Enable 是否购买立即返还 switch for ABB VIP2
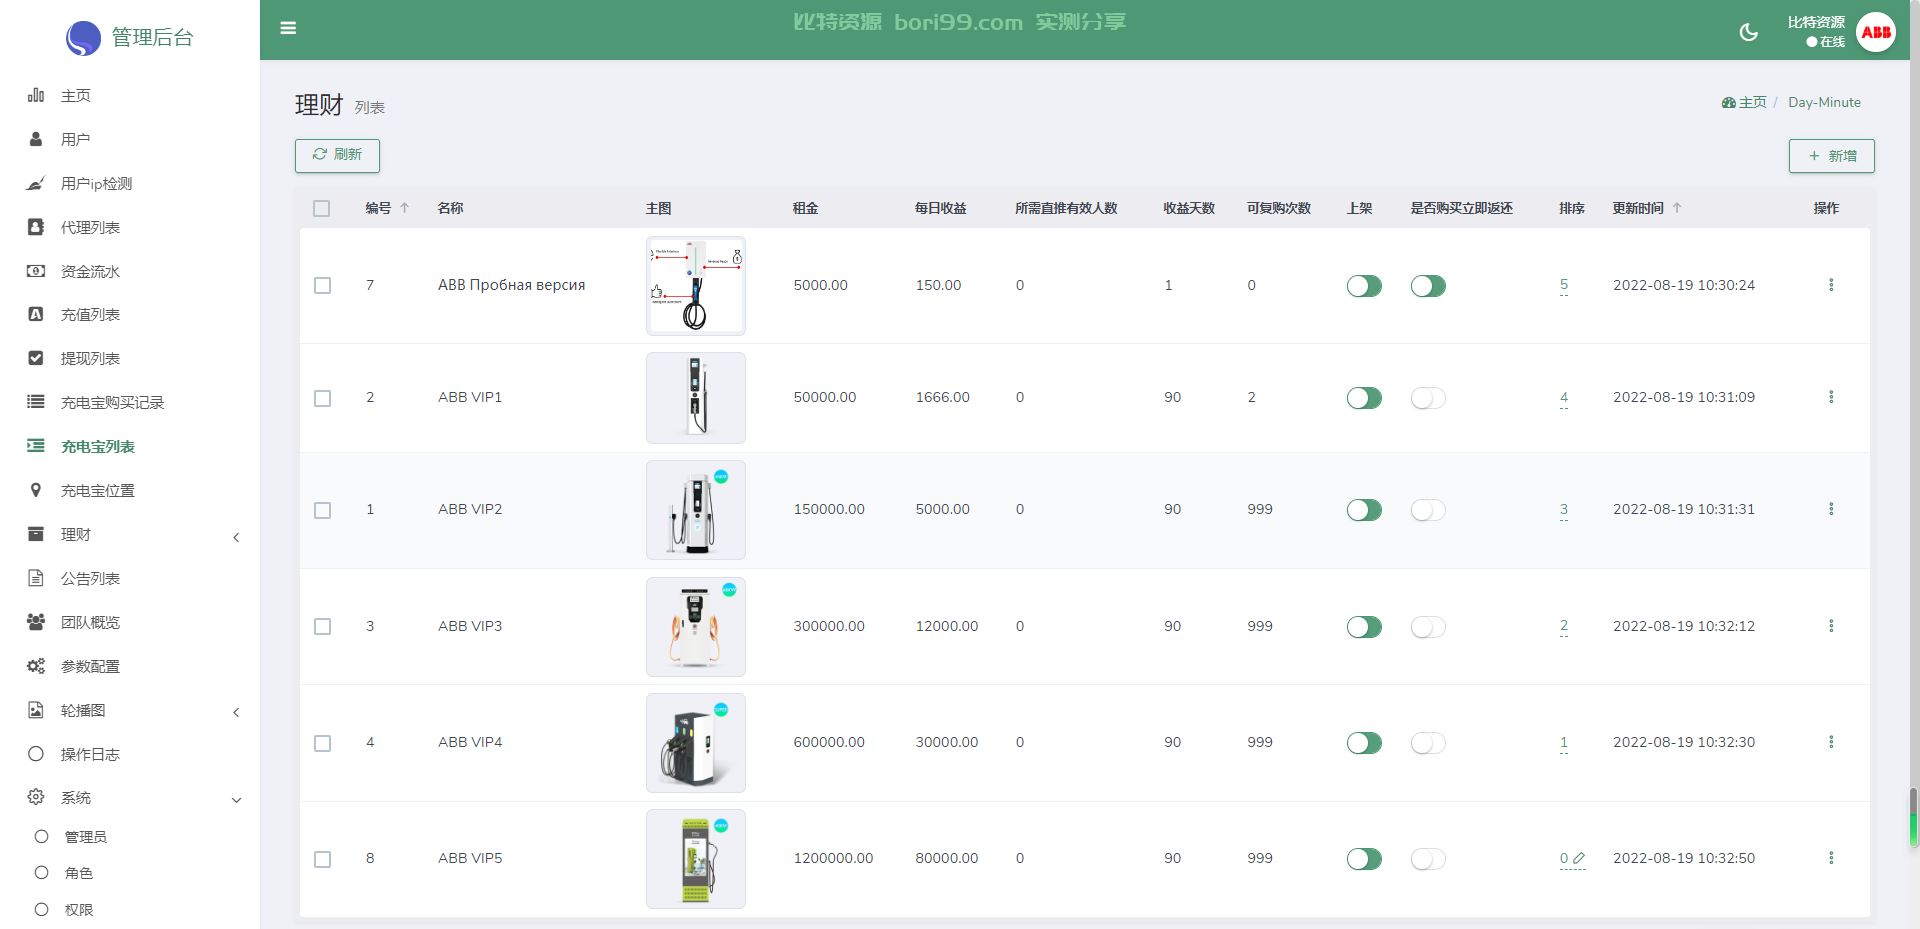This screenshot has height=929, width=1920. coord(1428,510)
